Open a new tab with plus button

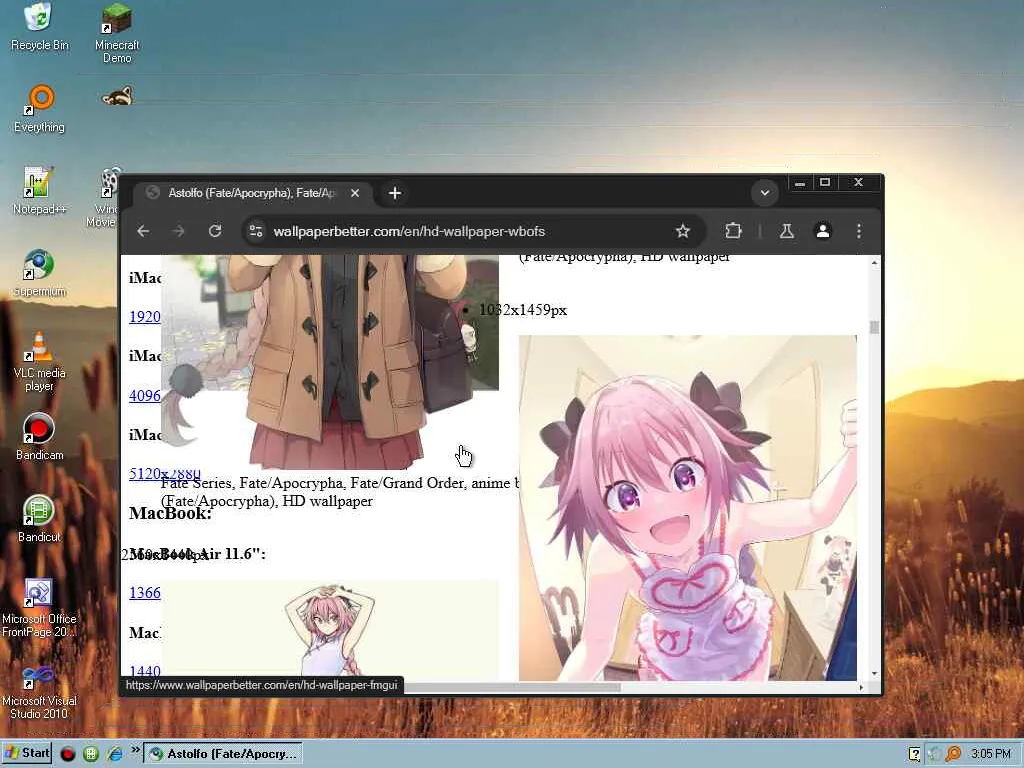[x=394, y=193]
